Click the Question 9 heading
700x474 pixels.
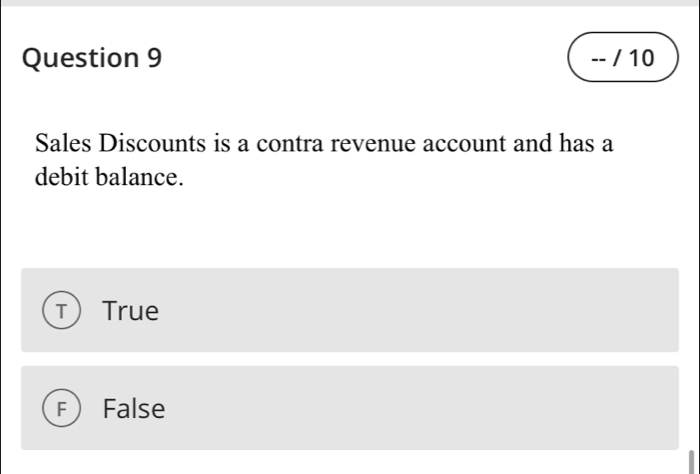tap(92, 58)
